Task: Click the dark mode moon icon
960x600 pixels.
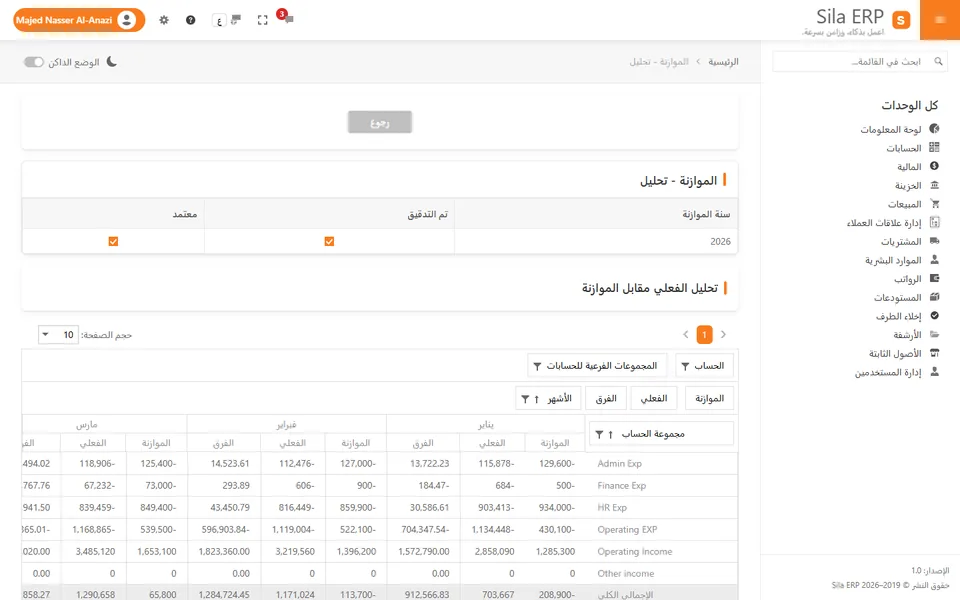Action: point(111,62)
